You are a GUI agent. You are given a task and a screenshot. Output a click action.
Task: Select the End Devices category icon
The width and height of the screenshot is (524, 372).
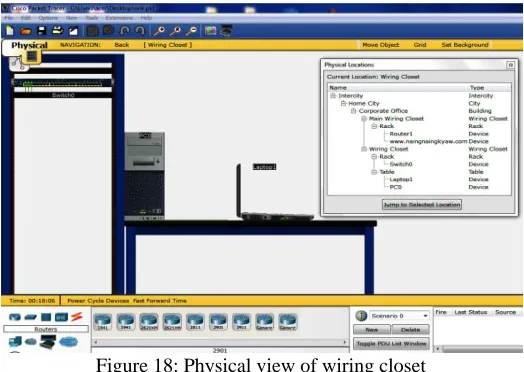[x=15, y=342]
